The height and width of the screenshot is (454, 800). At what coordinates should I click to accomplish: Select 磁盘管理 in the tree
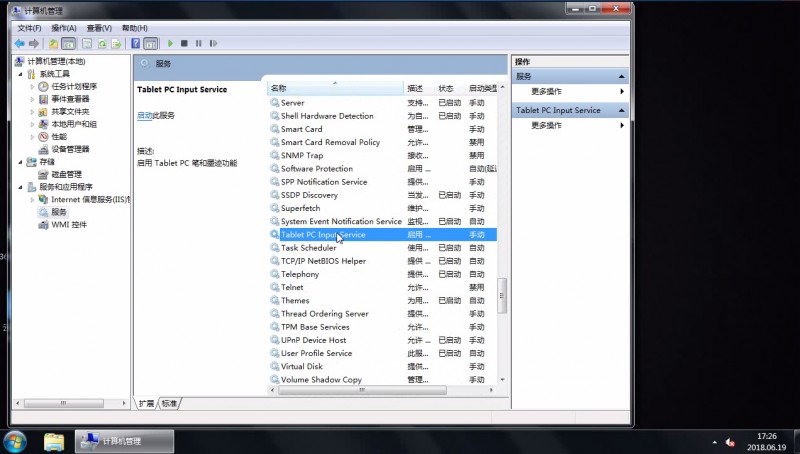coord(66,174)
